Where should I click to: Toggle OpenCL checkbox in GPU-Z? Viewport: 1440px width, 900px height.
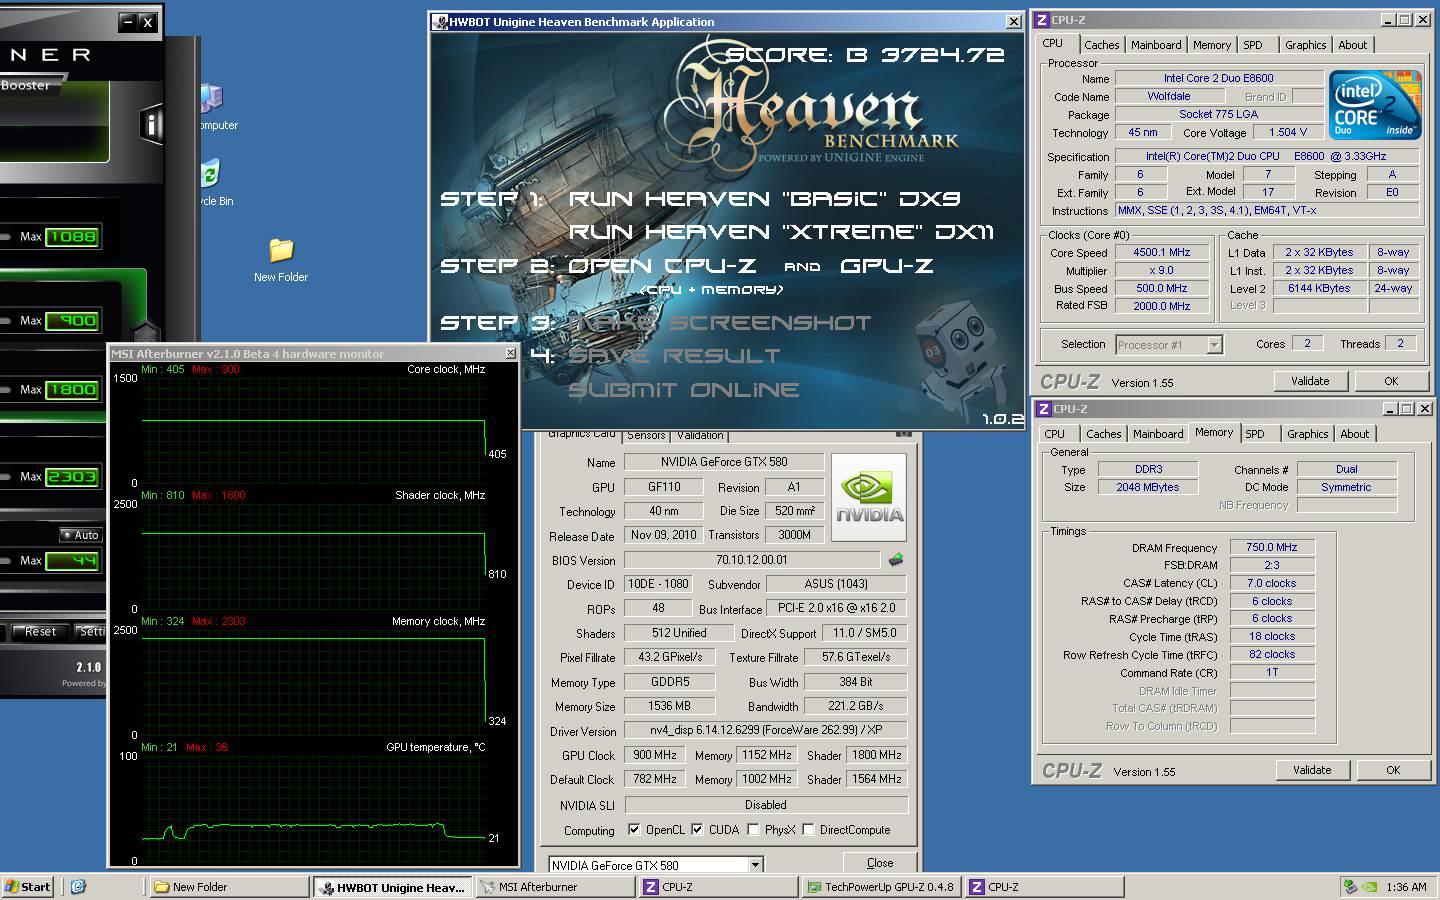pos(634,830)
